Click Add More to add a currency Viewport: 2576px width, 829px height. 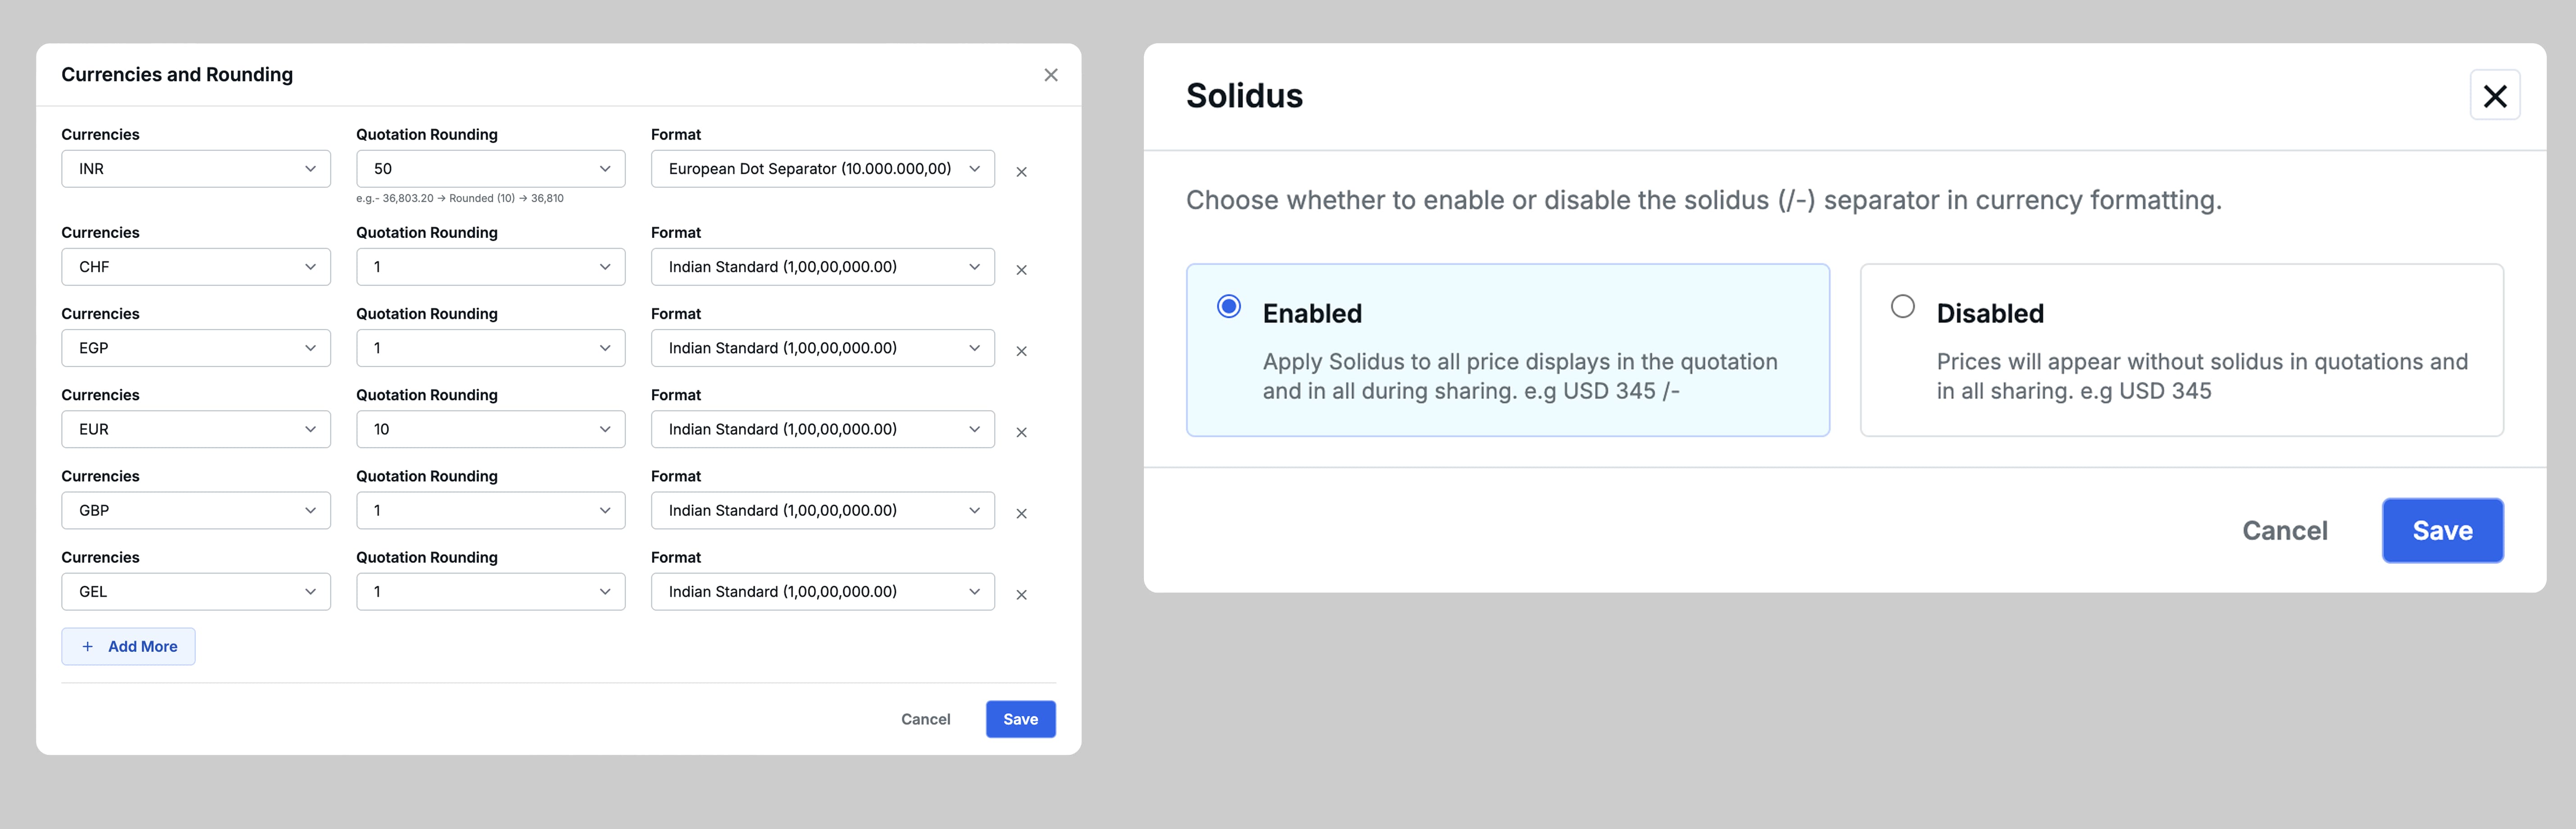pos(128,646)
